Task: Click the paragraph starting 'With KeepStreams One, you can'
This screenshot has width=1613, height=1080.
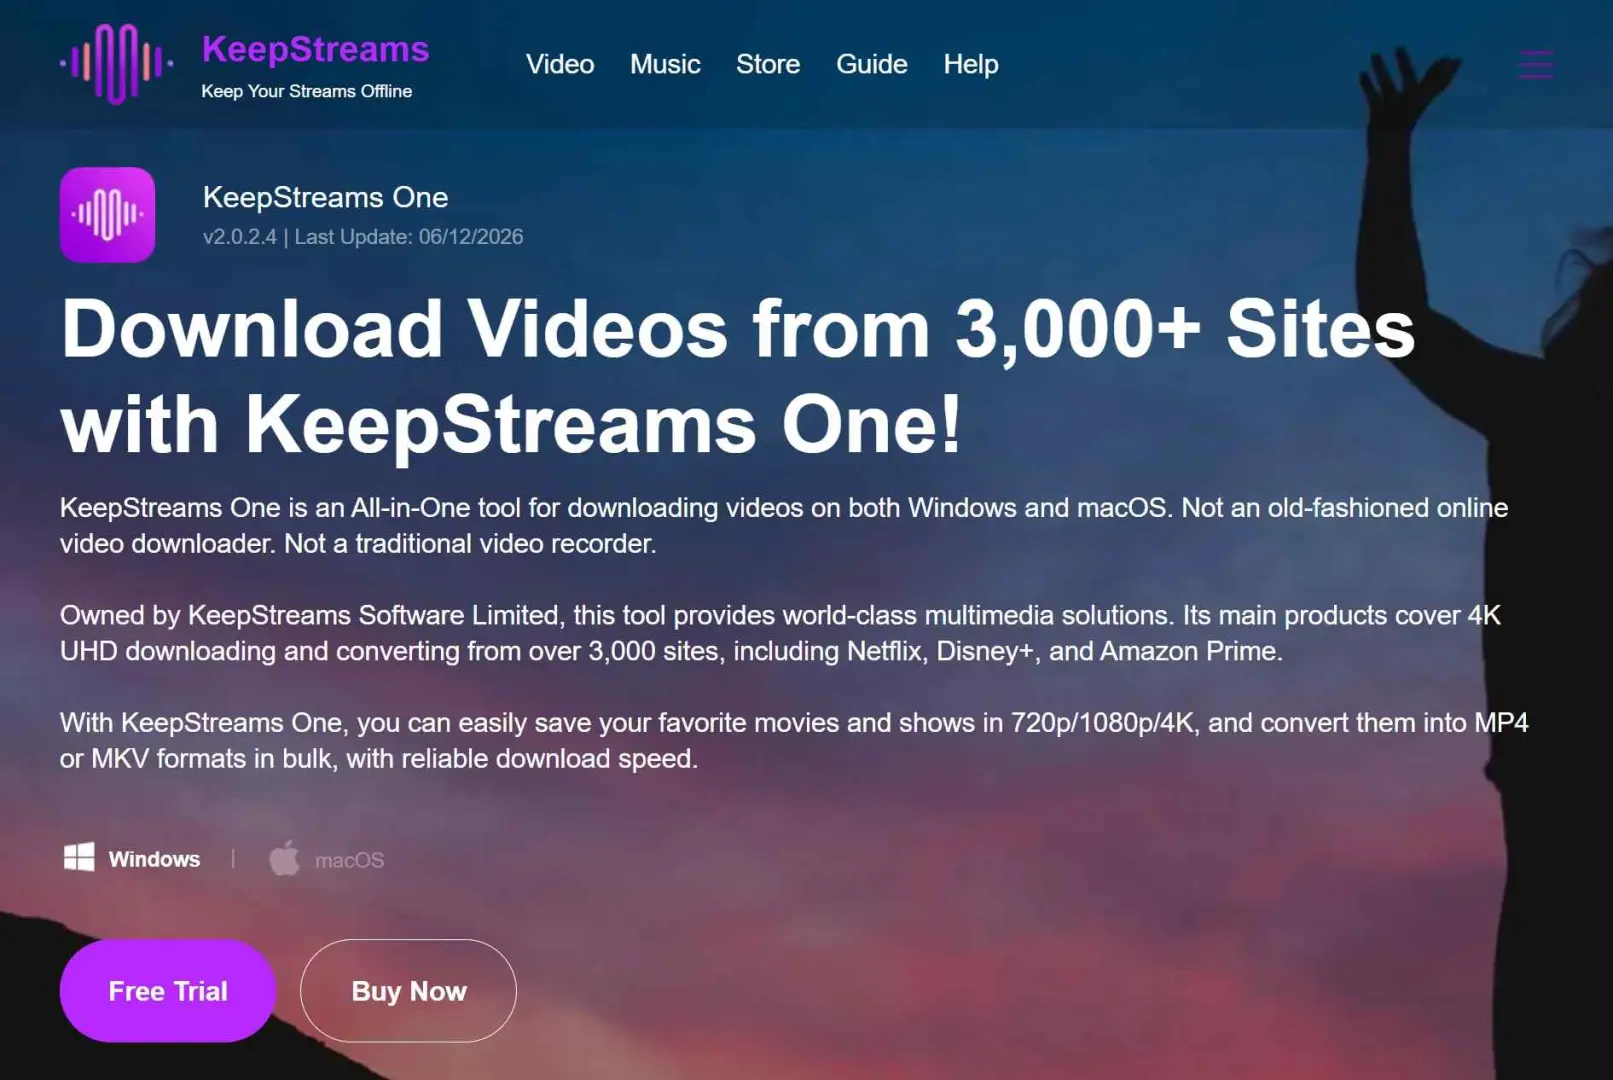Action: click(794, 740)
